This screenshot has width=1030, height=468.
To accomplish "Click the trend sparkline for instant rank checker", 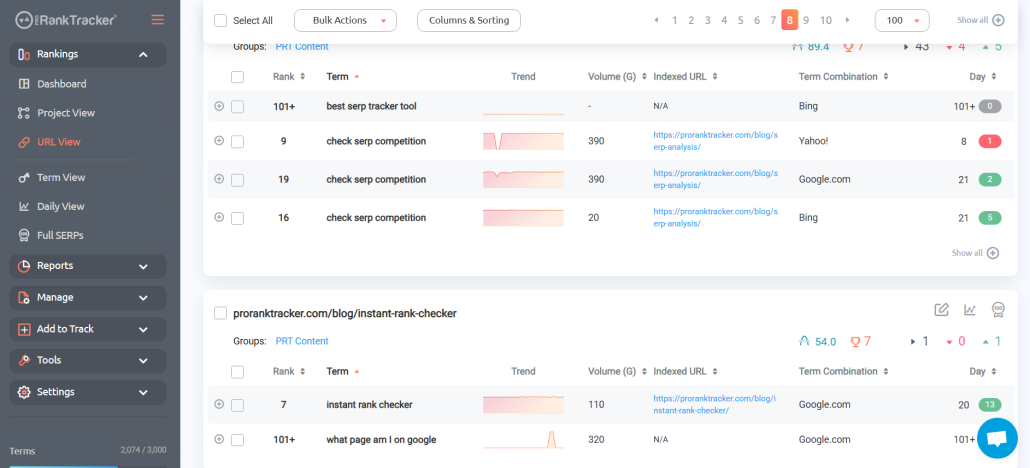I will click(524, 404).
